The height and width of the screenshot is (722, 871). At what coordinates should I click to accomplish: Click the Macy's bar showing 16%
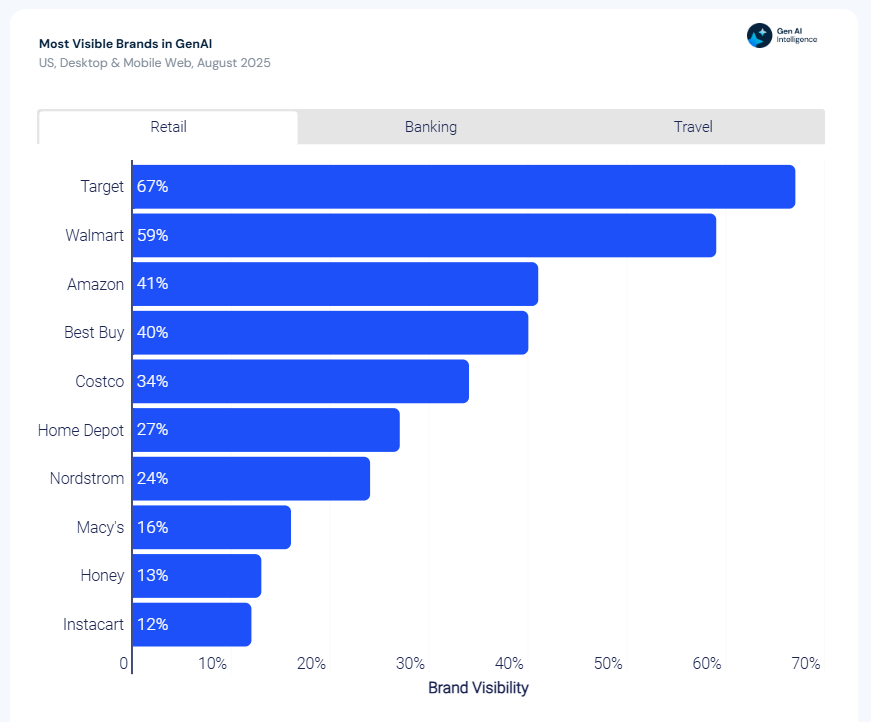[x=210, y=527]
